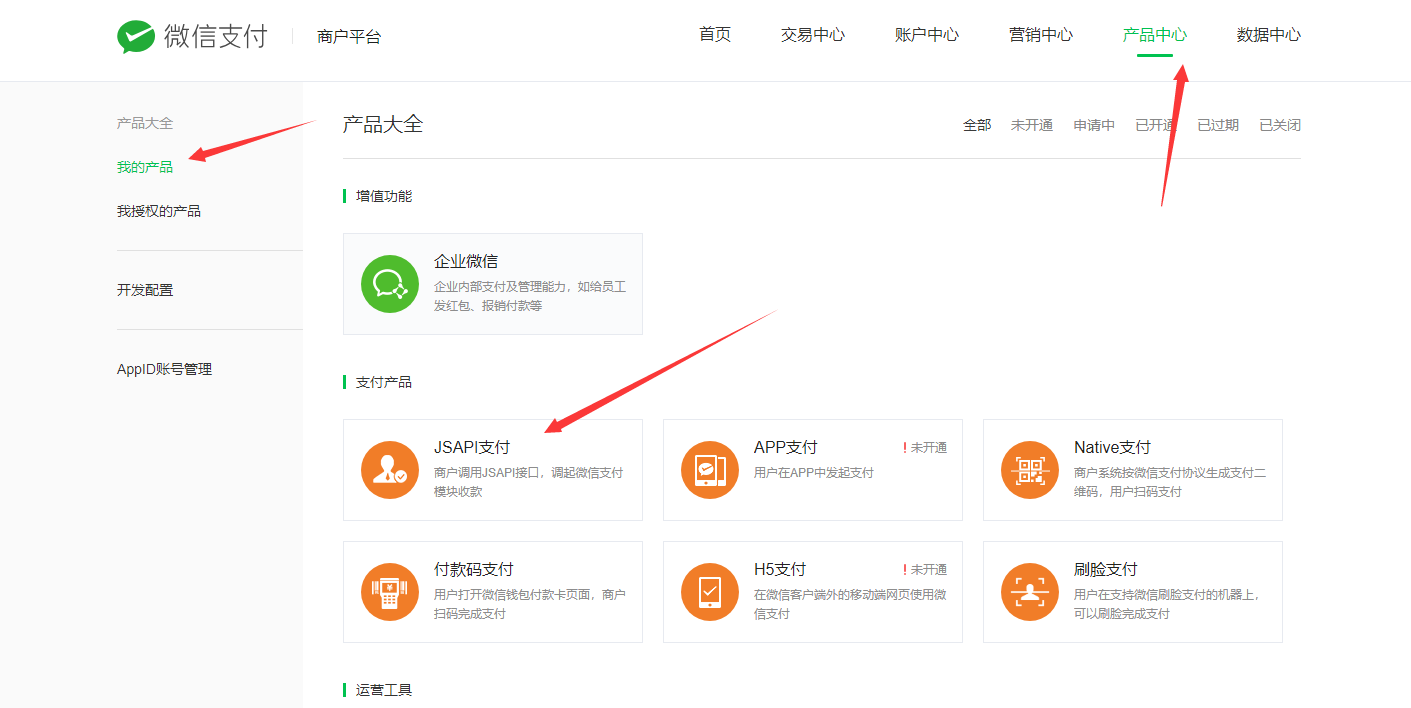The width and height of the screenshot is (1411, 708).
Task: Open AppID账号管理 in sidebar
Action: (x=164, y=369)
